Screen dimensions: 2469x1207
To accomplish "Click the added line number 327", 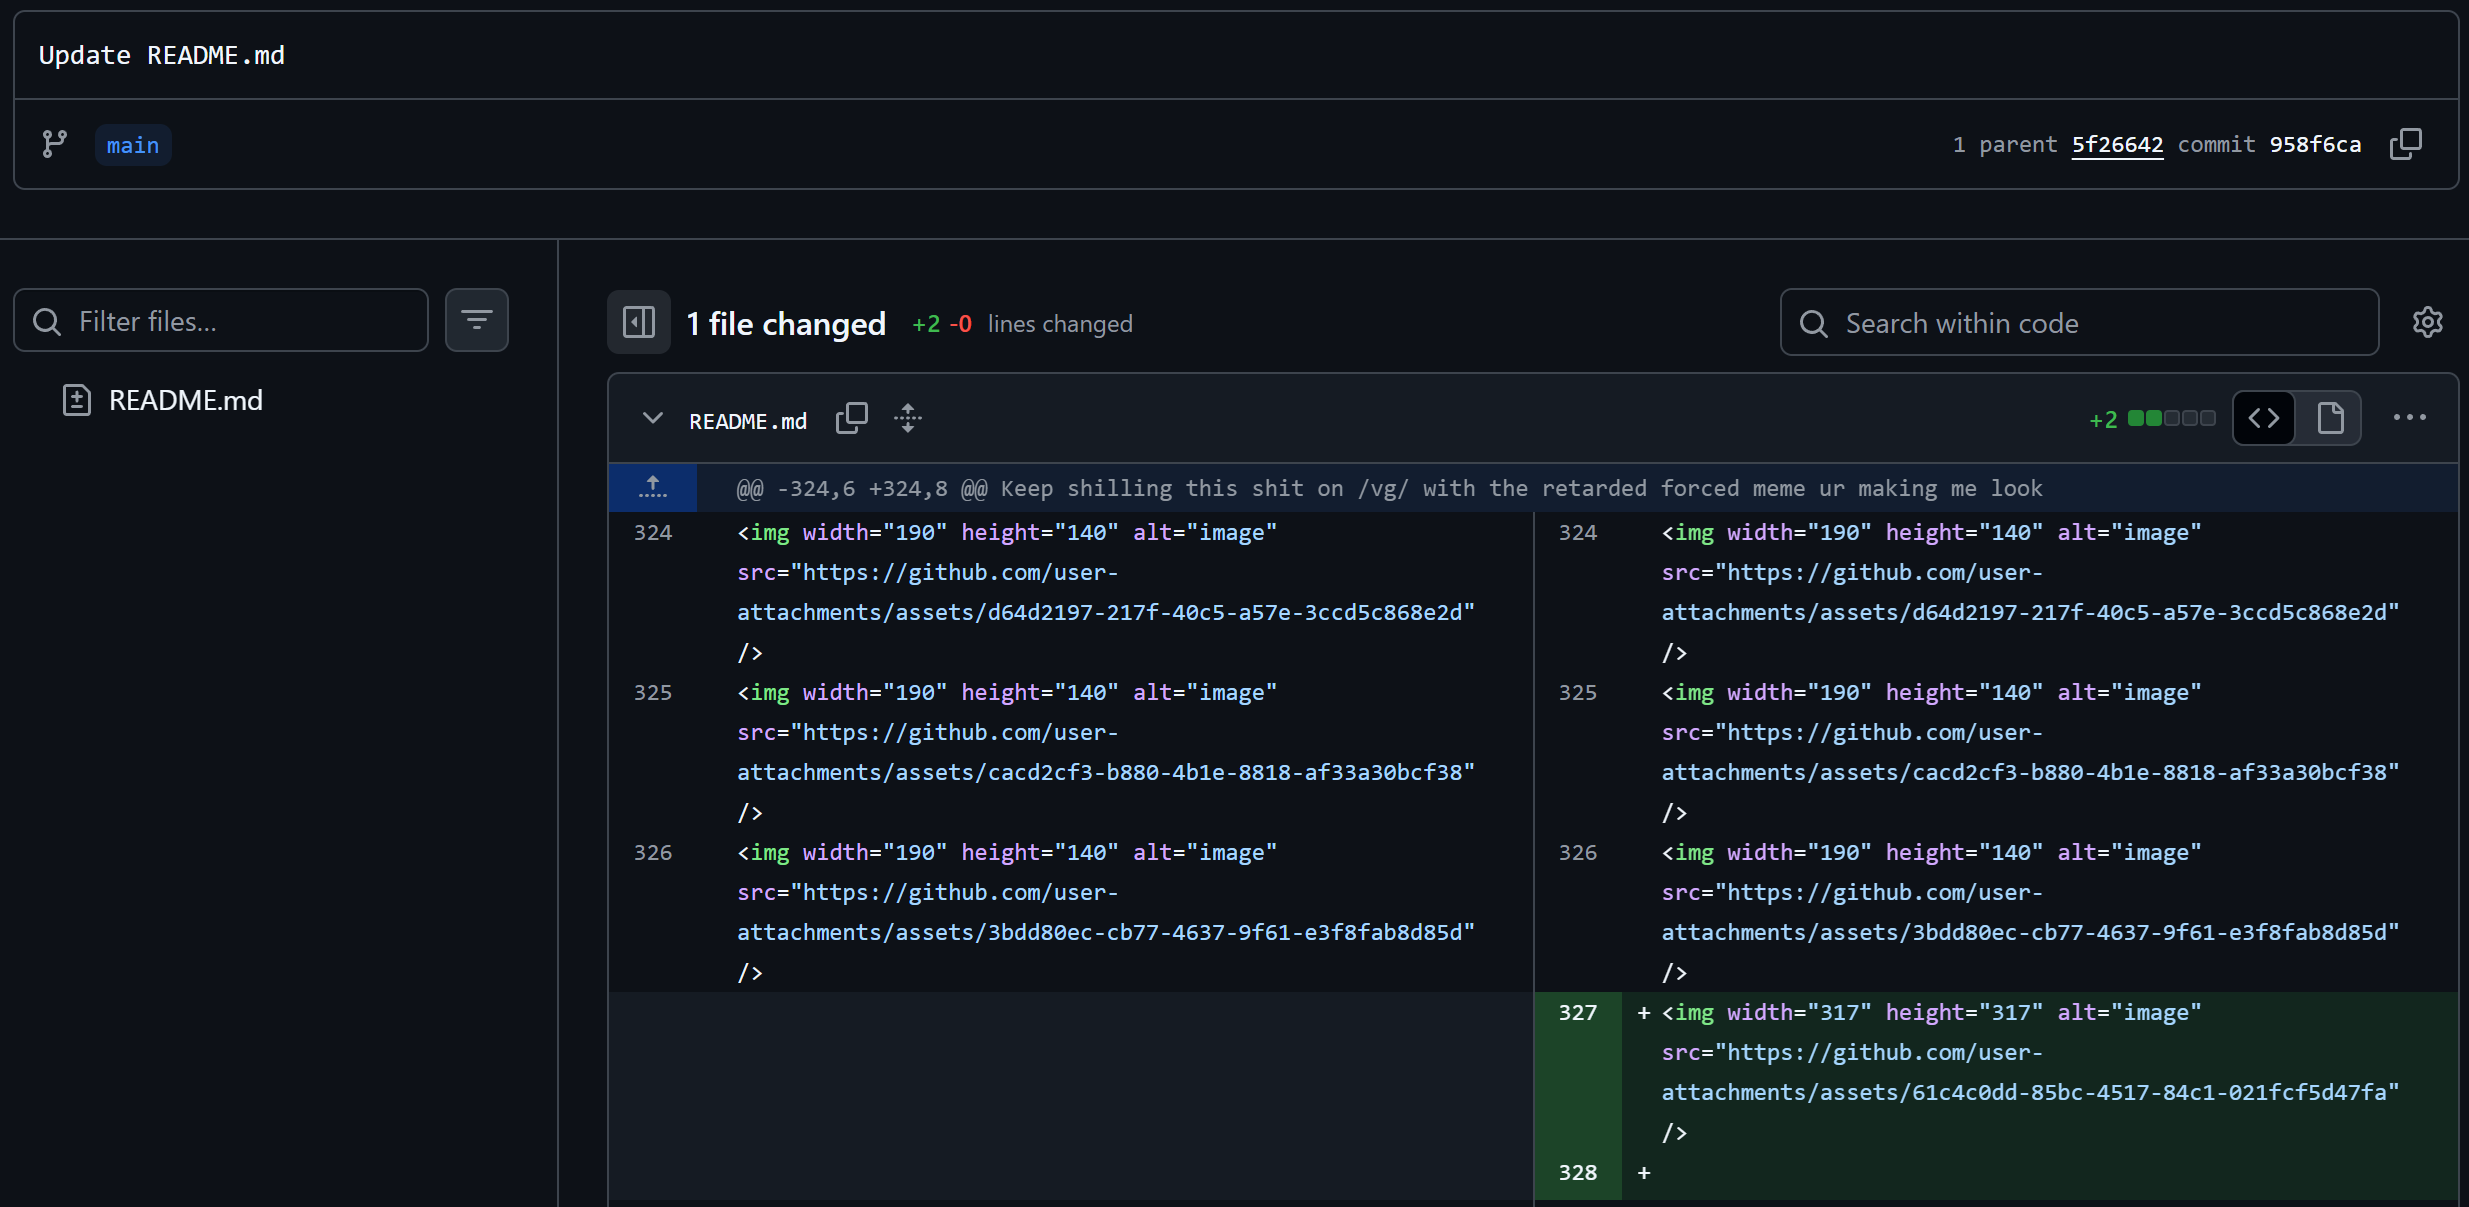I will (1577, 1012).
